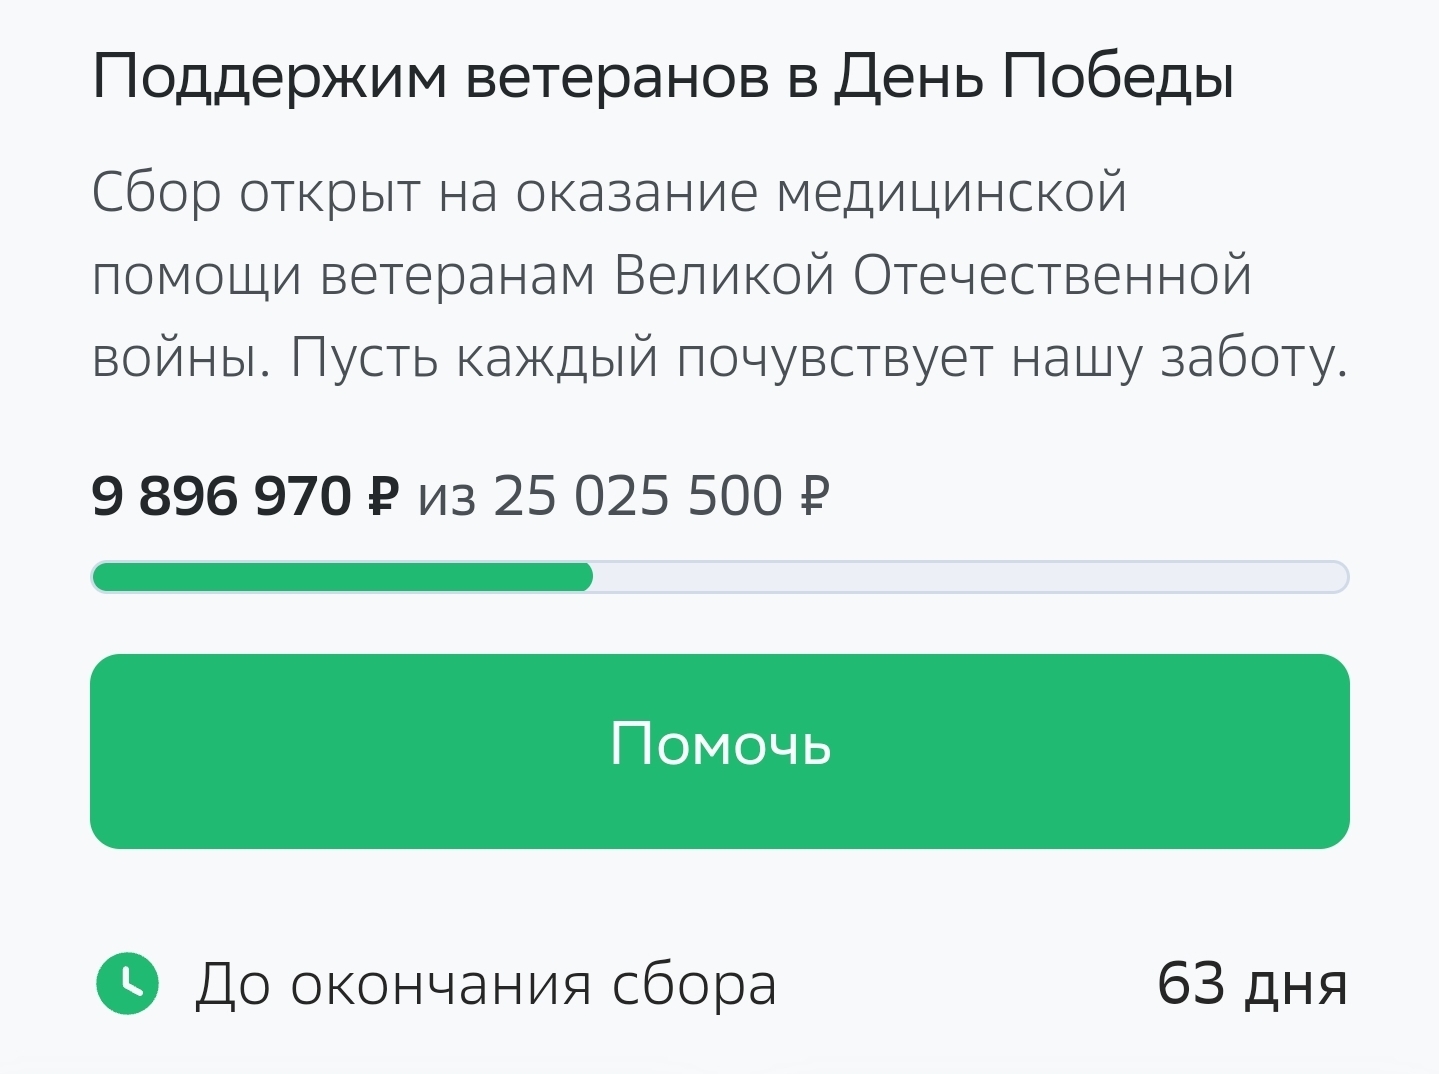Click the filled green part of progress bar

point(340,577)
